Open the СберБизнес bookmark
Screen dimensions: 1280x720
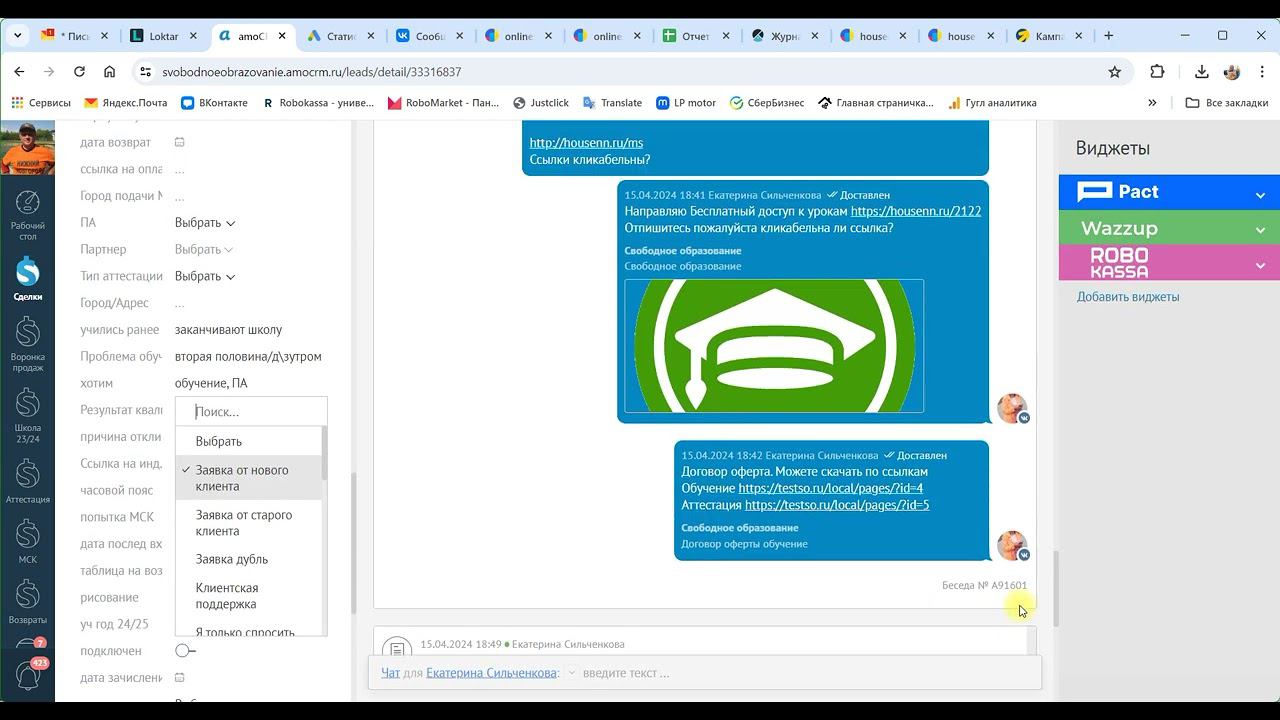tap(768, 103)
